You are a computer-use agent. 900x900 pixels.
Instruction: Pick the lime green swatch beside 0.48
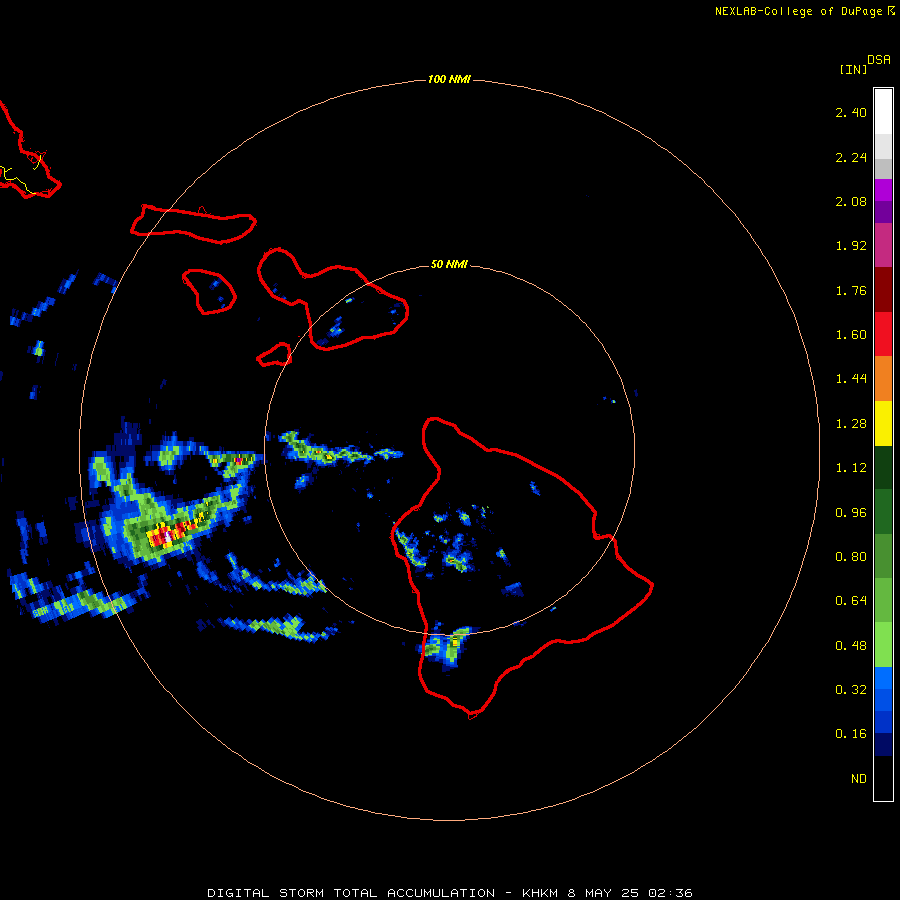pos(883,645)
